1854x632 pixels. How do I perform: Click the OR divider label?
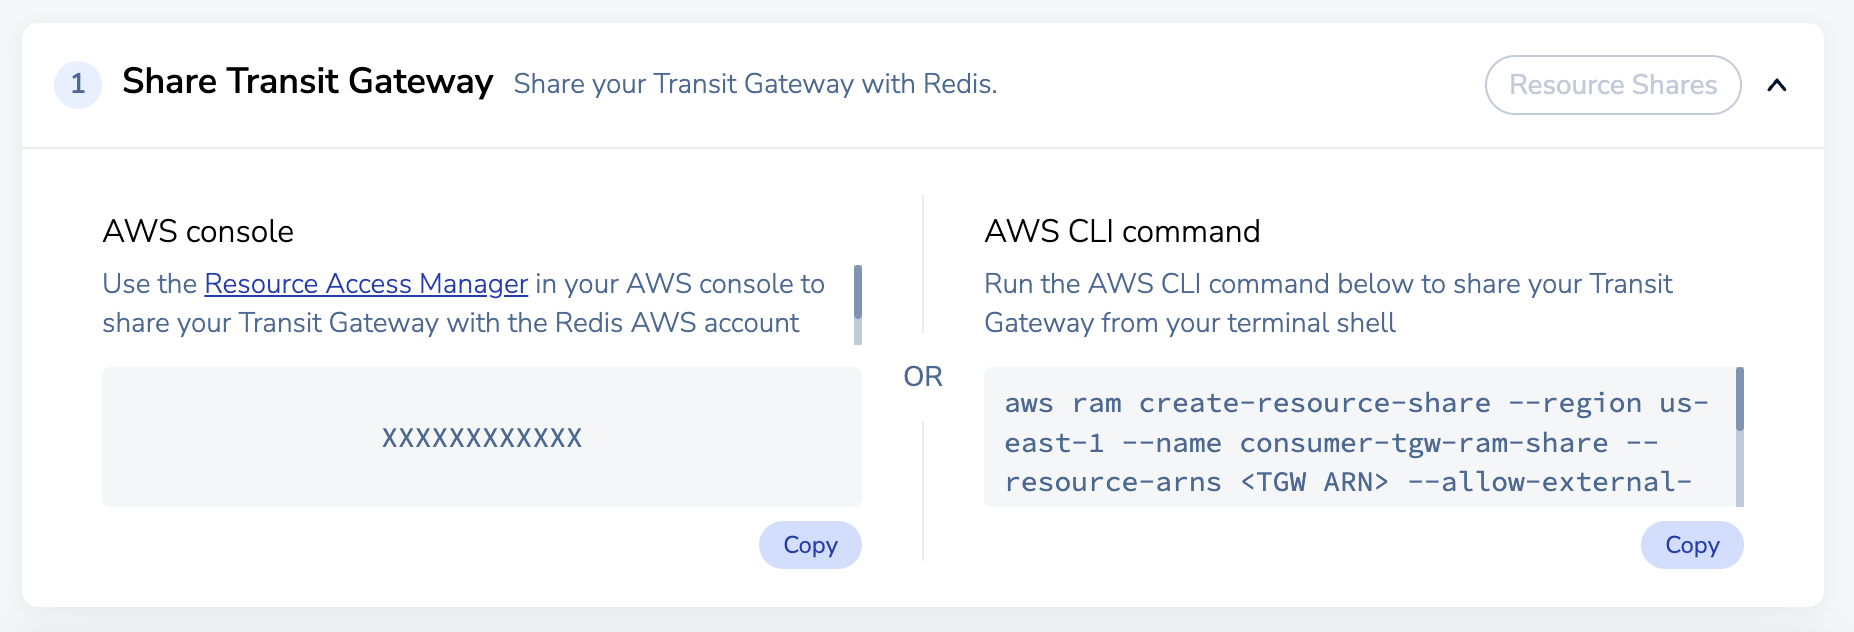coord(923,377)
